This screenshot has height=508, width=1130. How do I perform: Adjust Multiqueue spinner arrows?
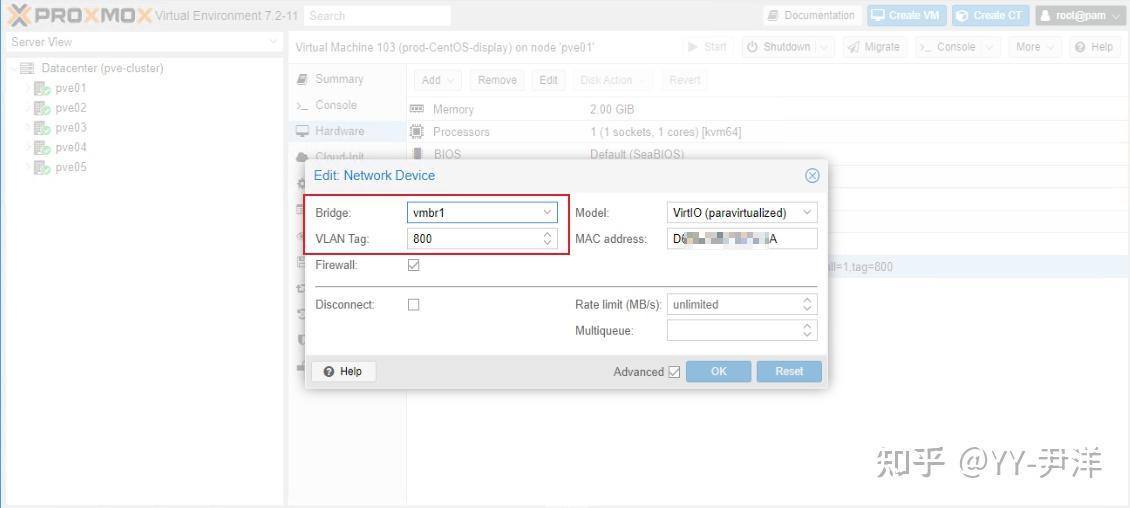pos(808,331)
